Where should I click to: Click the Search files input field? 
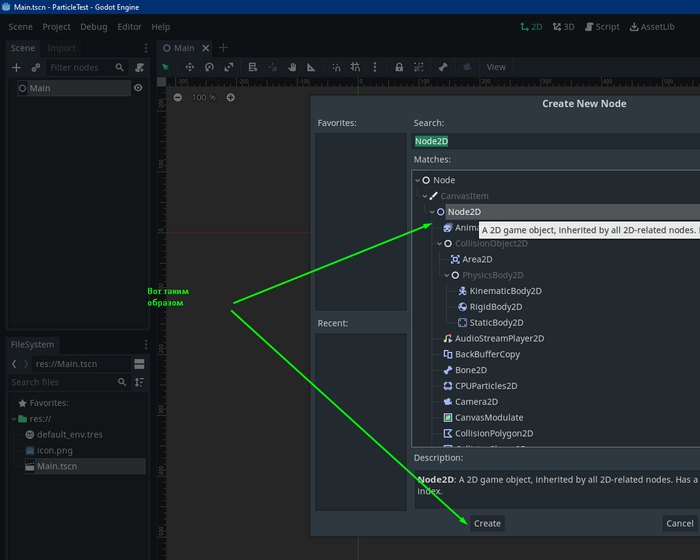[60, 382]
